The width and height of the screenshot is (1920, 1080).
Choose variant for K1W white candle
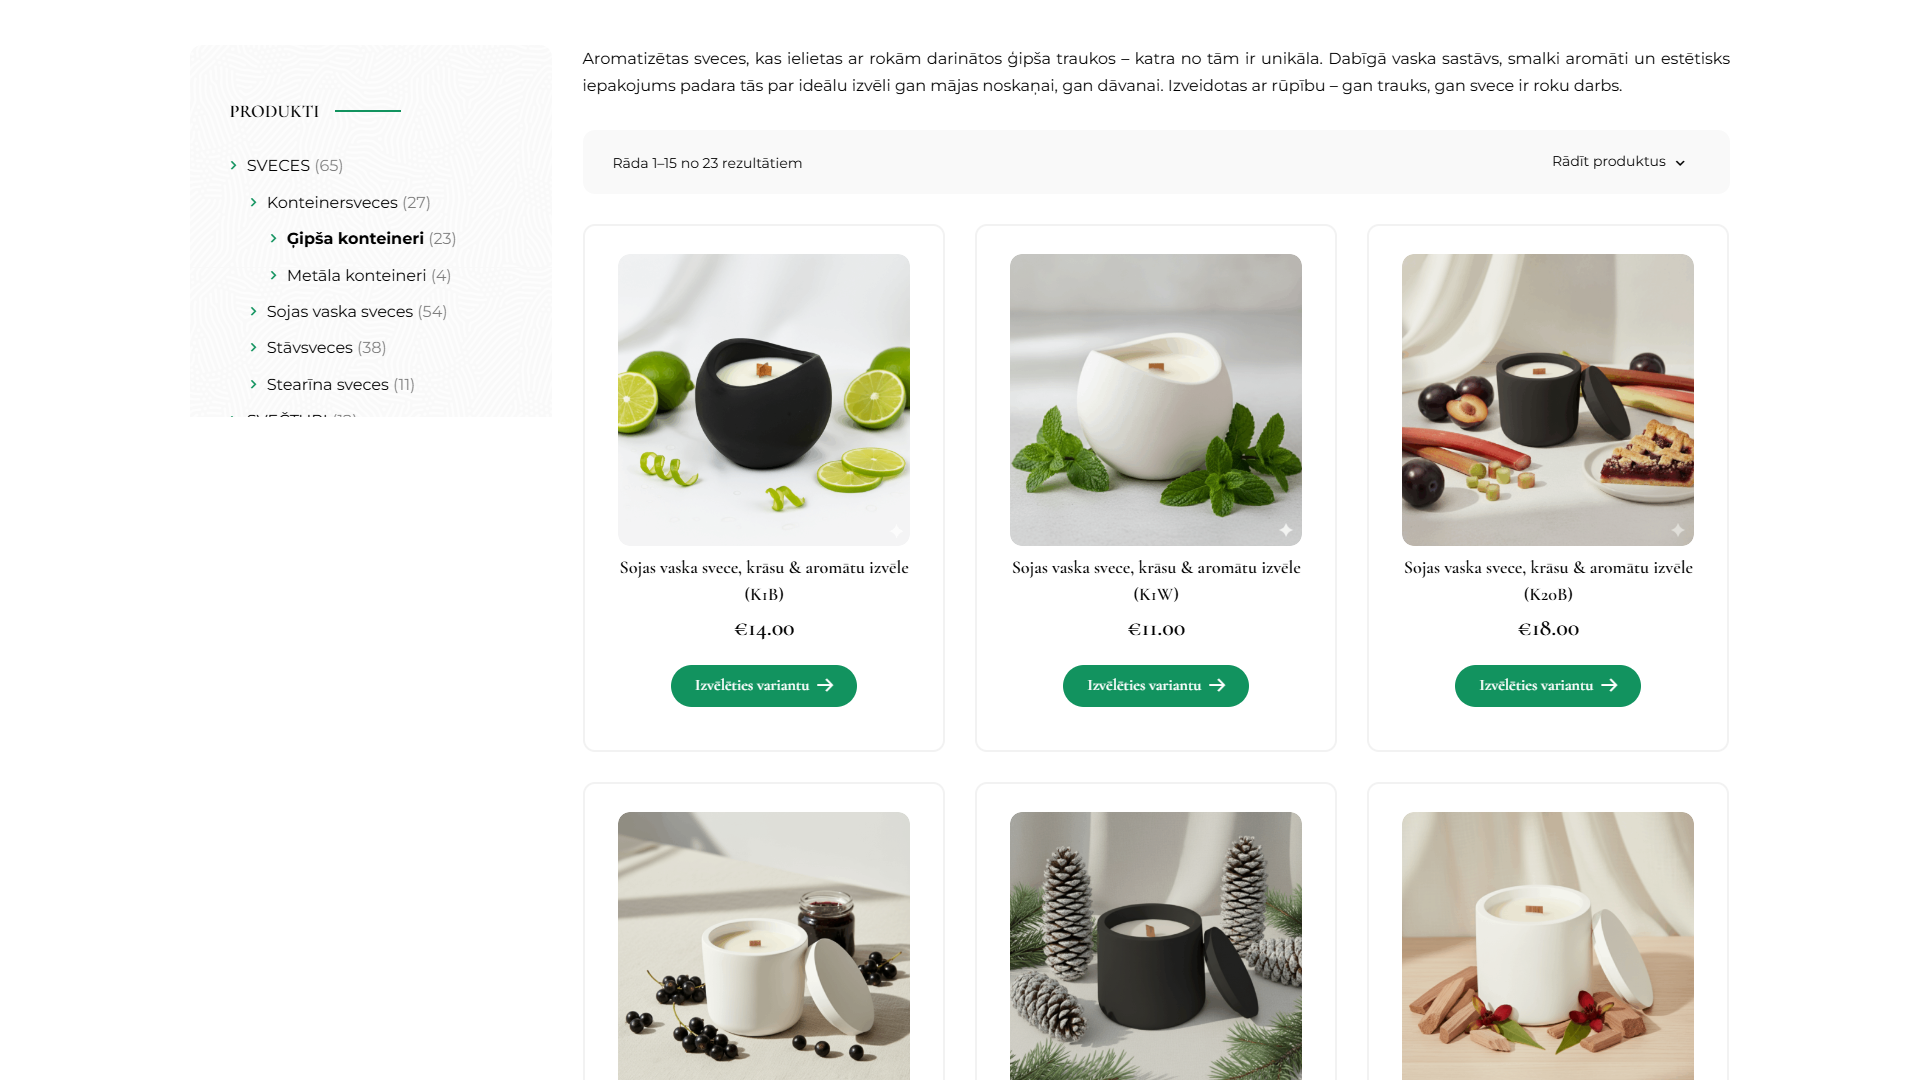[x=1156, y=686]
